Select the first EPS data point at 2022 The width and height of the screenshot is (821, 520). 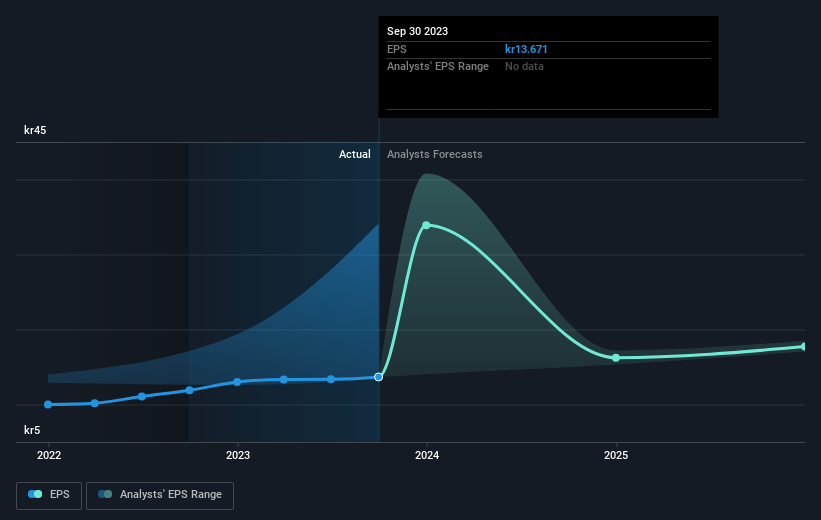pyautogui.click(x=48, y=404)
